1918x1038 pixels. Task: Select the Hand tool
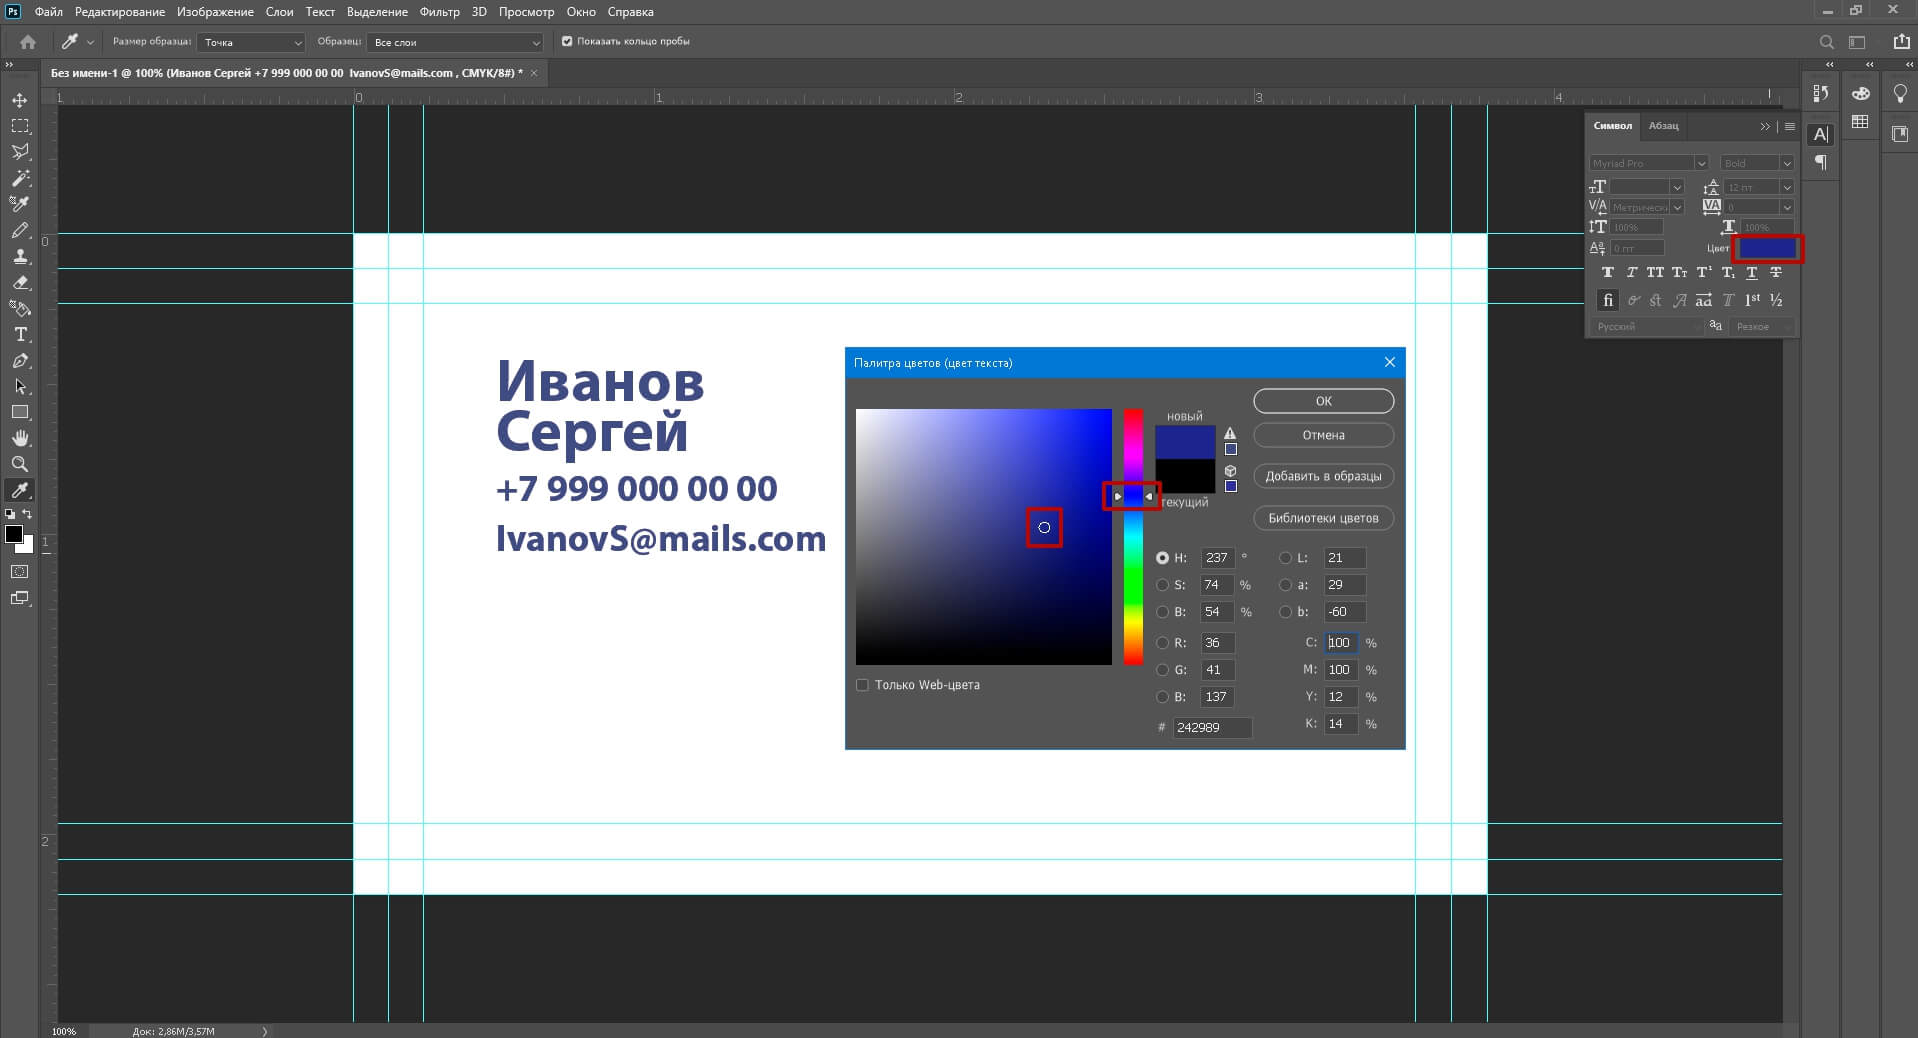tap(20, 438)
